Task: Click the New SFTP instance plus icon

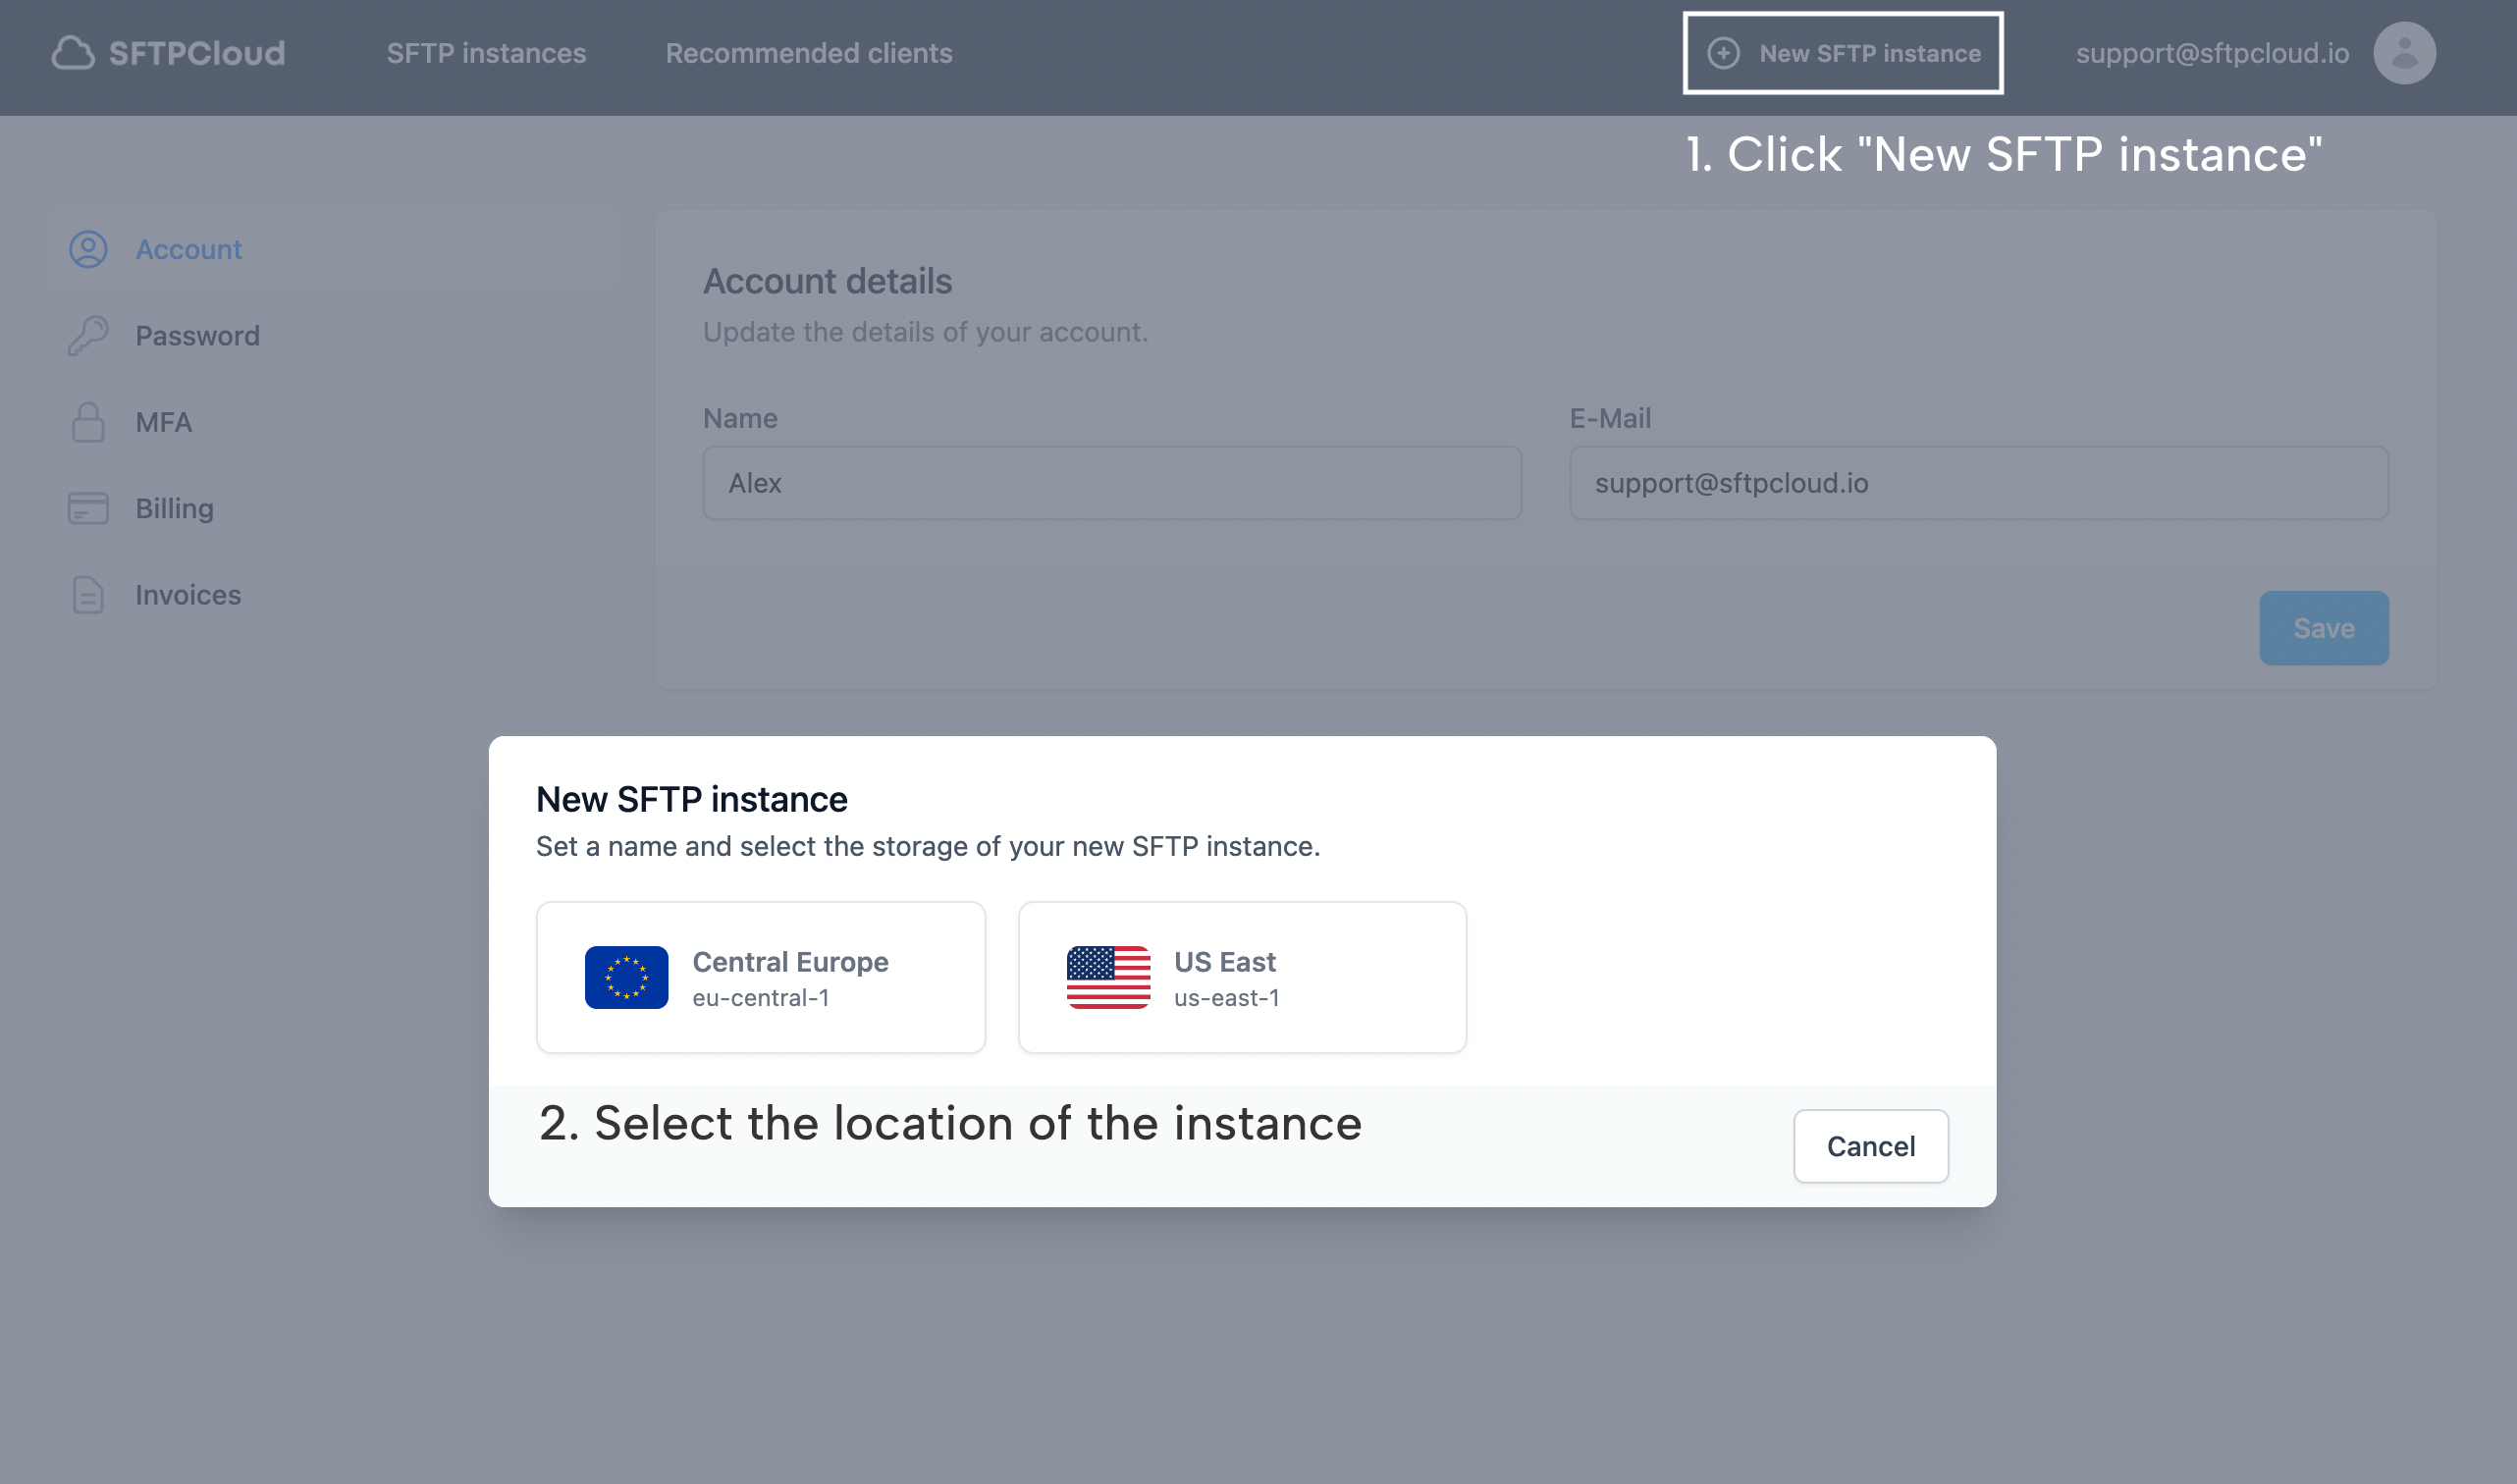Action: tap(1724, 51)
